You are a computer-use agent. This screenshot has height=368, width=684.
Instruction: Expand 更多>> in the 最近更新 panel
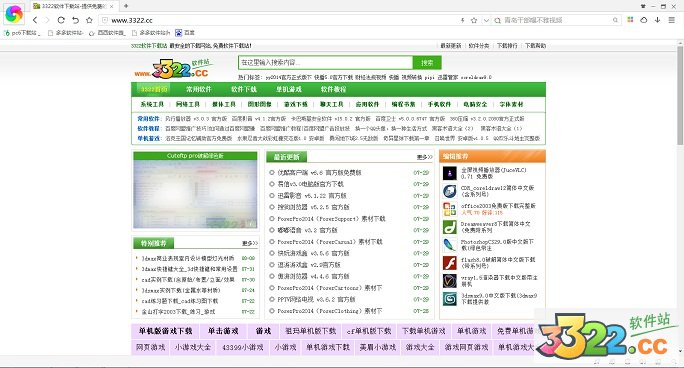[424, 157]
